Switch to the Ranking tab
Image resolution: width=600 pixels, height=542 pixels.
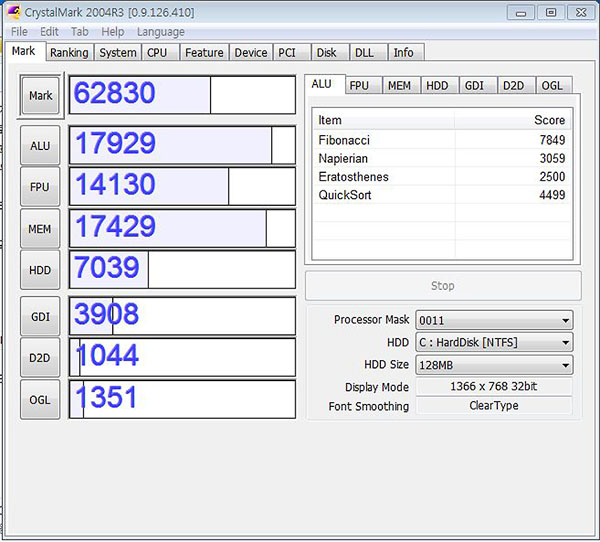(69, 52)
